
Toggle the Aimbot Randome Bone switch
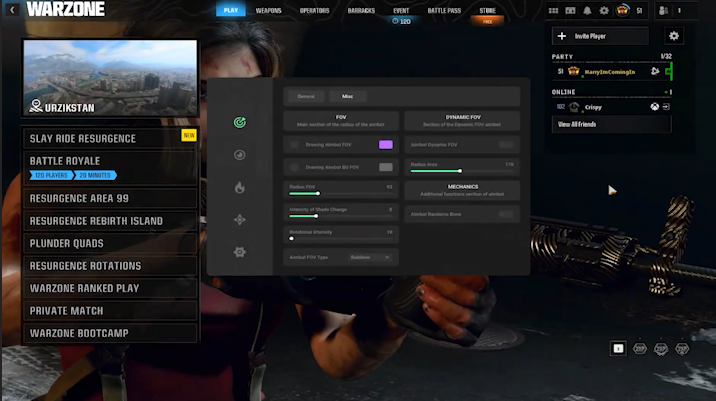click(507, 214)
